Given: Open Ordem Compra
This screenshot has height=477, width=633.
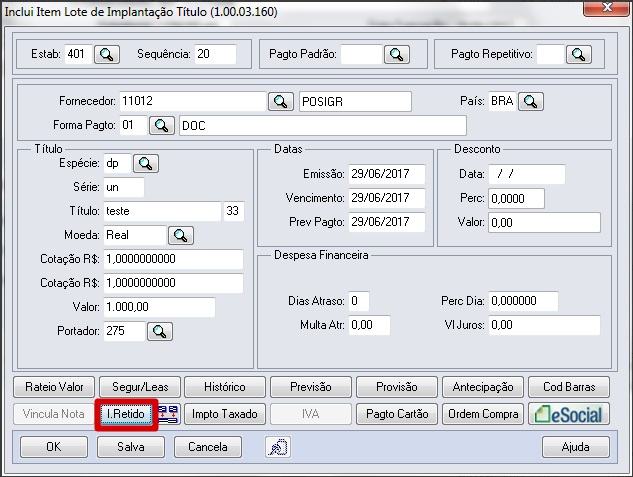Looking at the screenshot, I should click(x=483, y=414).
